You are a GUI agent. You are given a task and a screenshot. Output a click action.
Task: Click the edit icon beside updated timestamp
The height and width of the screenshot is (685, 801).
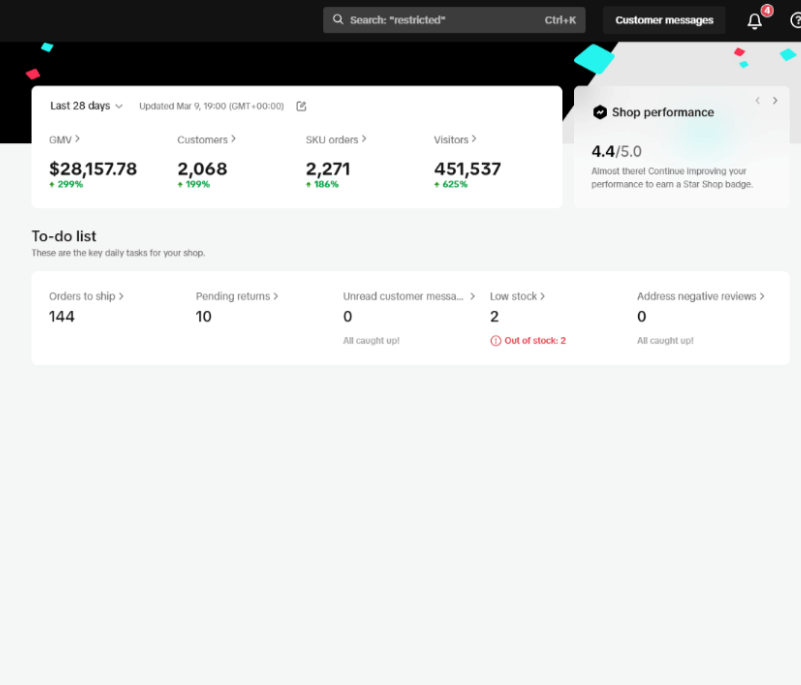301,106
